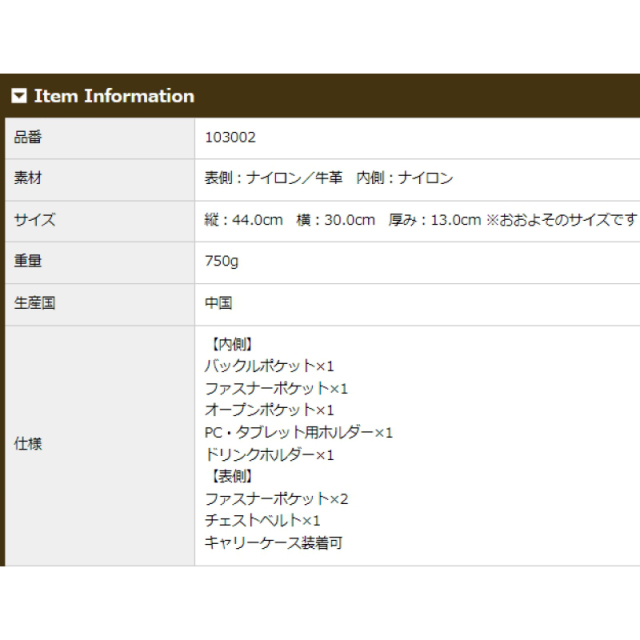Select ファスナーポケット×1 under 内側
640x640 pixels.
276,389
